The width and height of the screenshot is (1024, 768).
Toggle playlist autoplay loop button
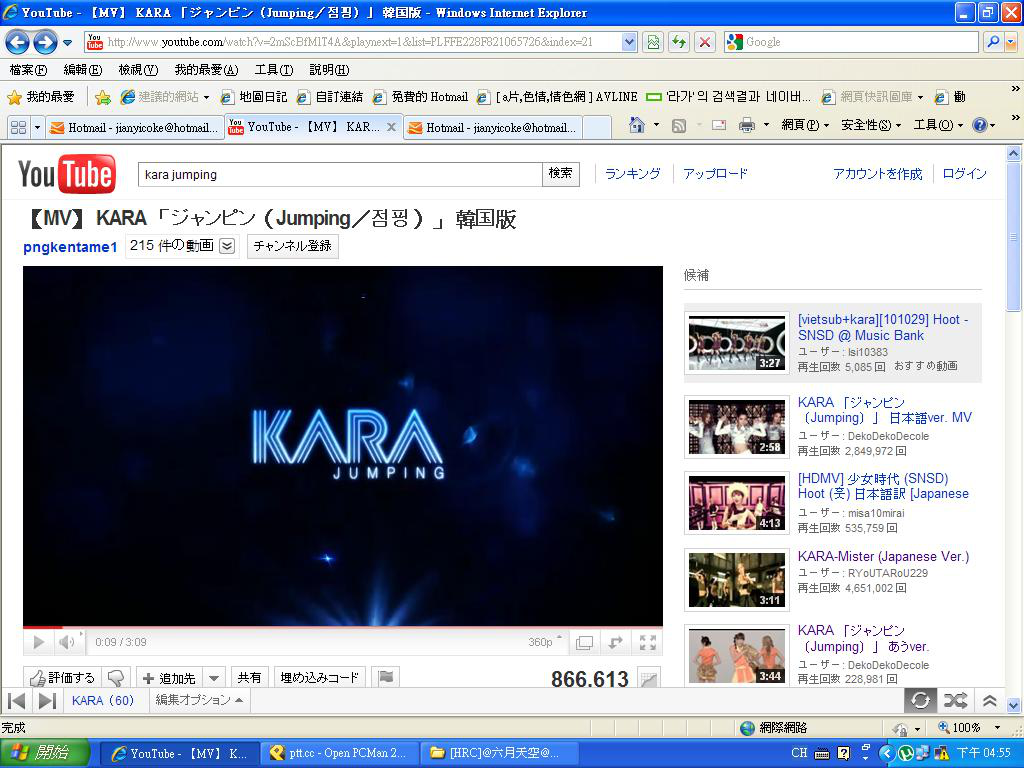tap(921, 701)
